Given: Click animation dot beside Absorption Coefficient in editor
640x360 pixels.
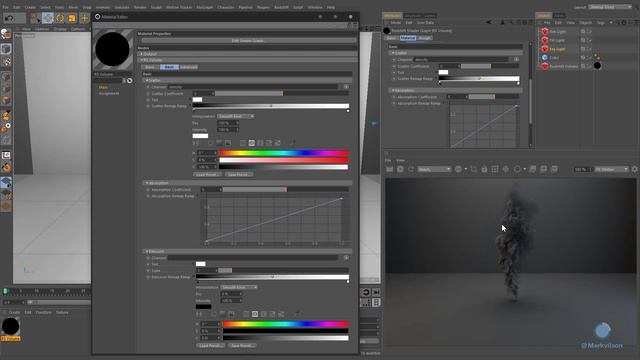Looking at the screenshot, I should pyautogui.click(x=148, y=190).
